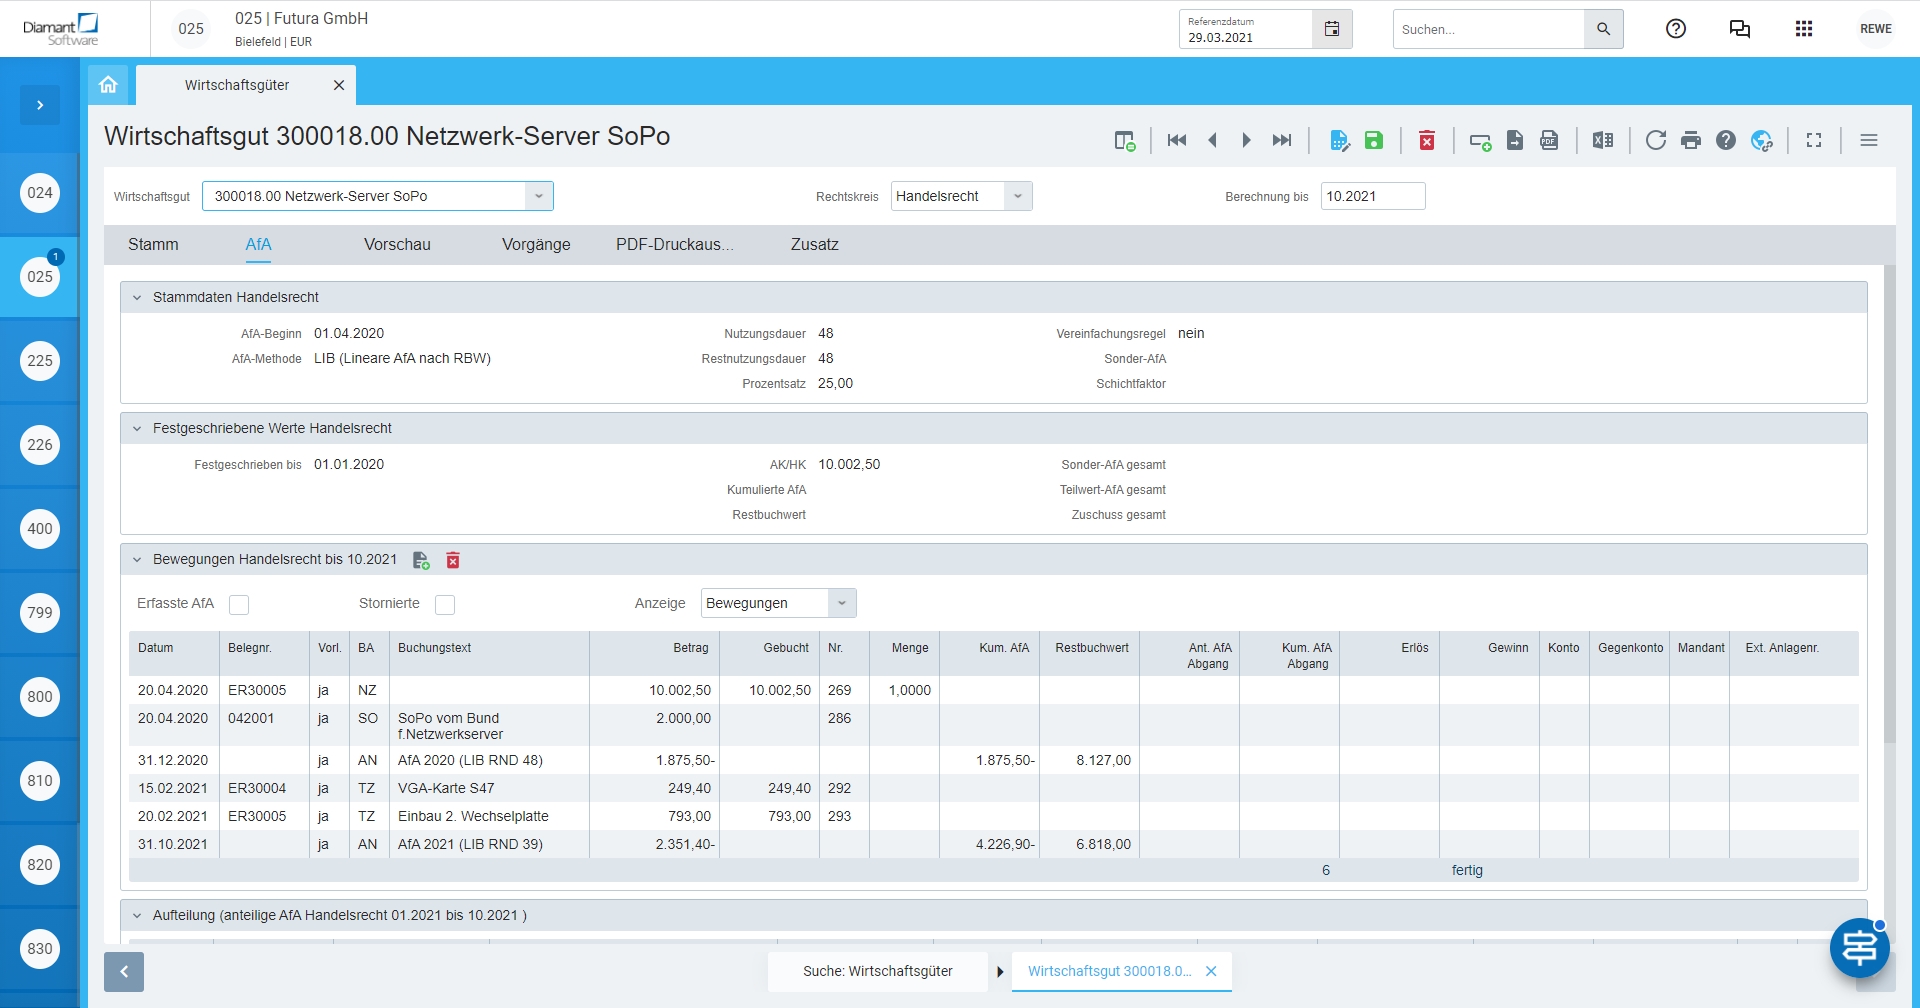1920x1008 pixels.
Task: Open the Rechtskreis Handelsrecht dropdown
Action: (x=1018, y=196)
